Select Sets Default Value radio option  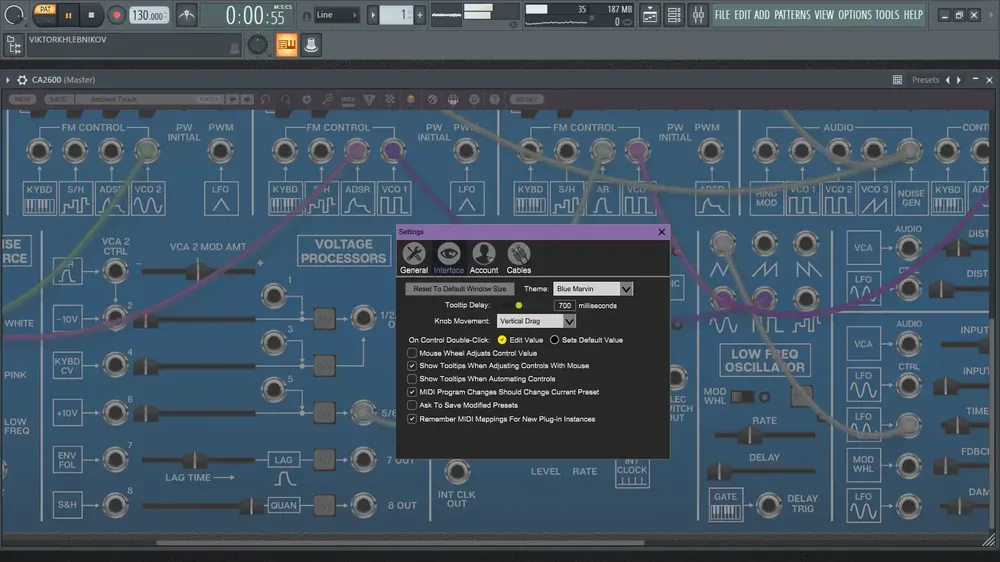tap(554, 340)
